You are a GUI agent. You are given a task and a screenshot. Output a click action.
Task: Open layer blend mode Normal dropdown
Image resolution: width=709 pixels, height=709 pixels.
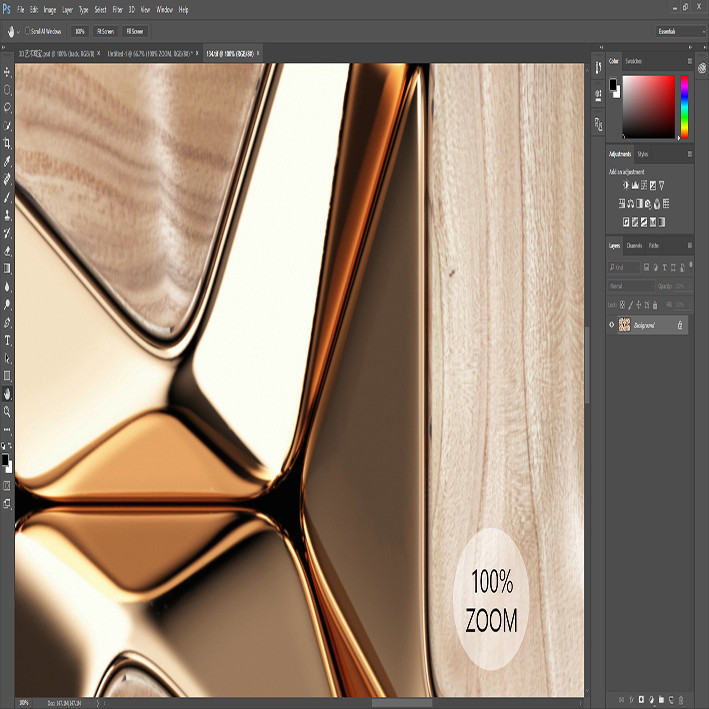(631, 286)
